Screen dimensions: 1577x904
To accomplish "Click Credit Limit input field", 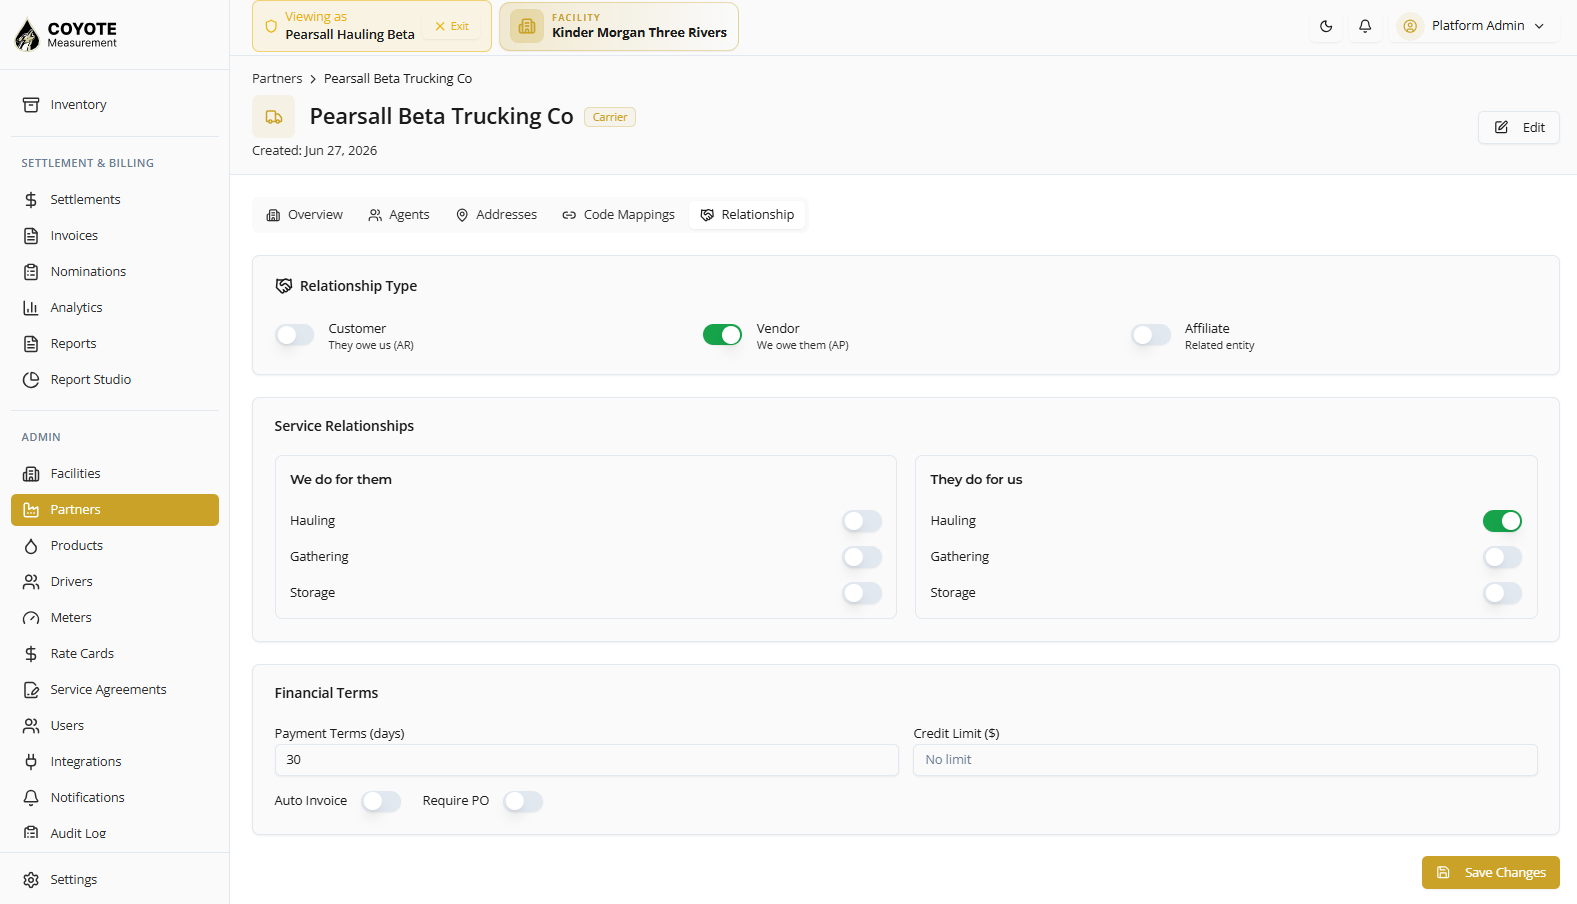I will [1225, 760].
